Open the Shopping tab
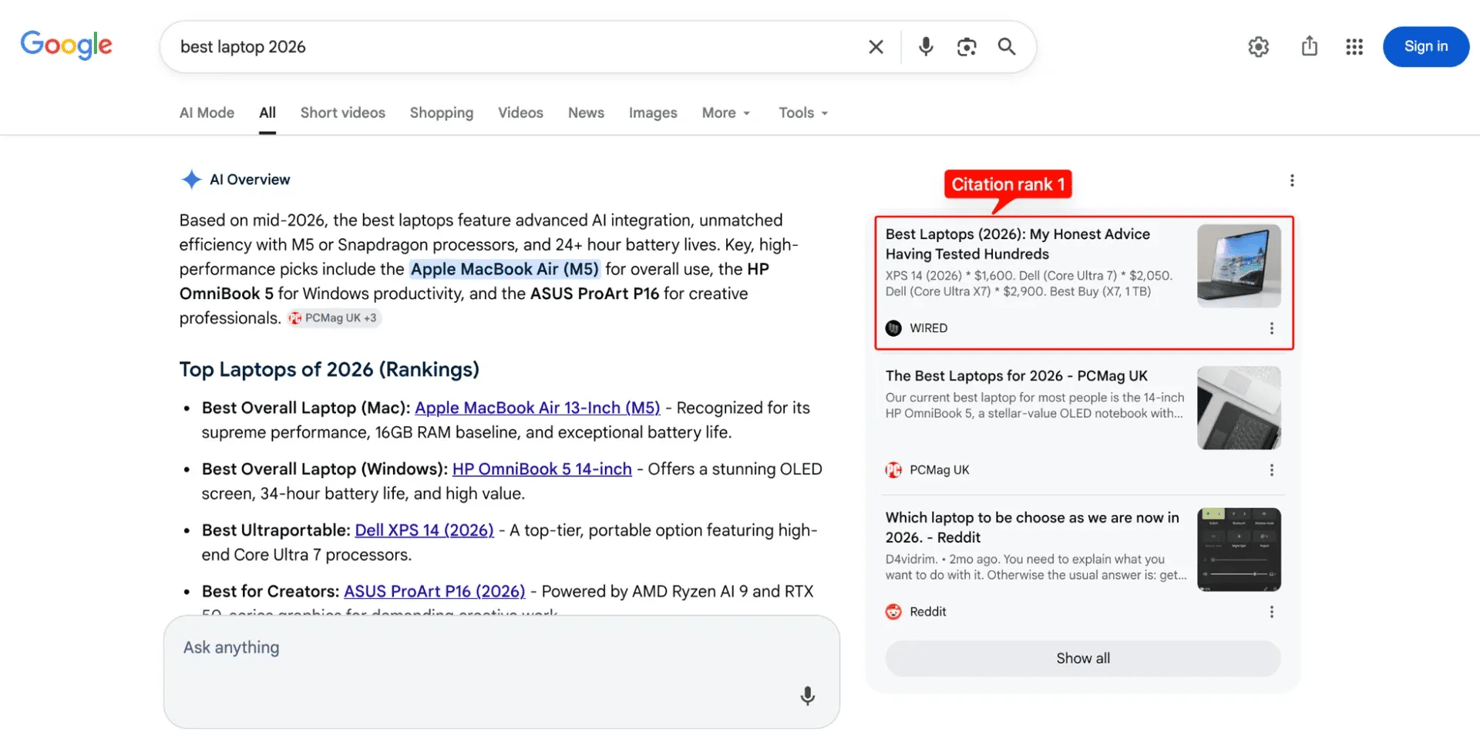Viewport: 1480px width, 746px height. pyautogui.click(x=442, y=113)
